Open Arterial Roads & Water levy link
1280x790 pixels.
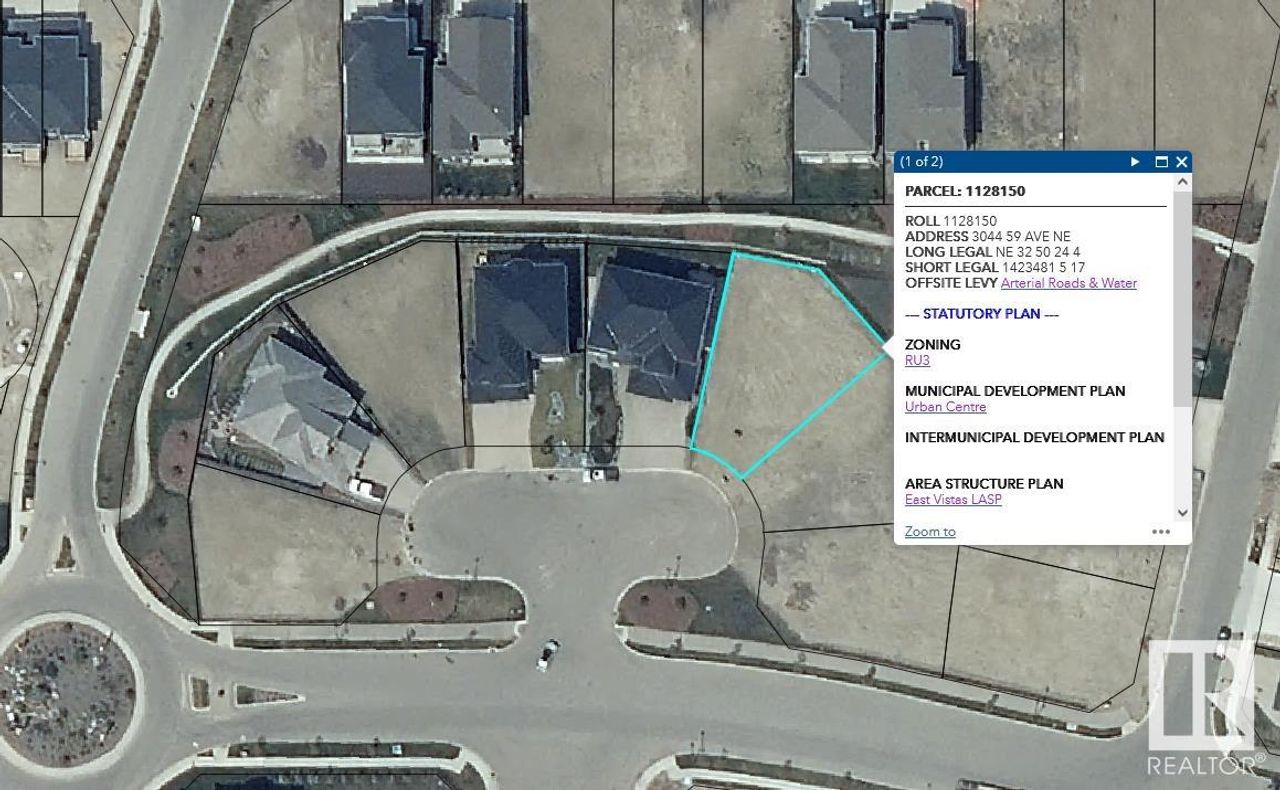(1068, 283)
